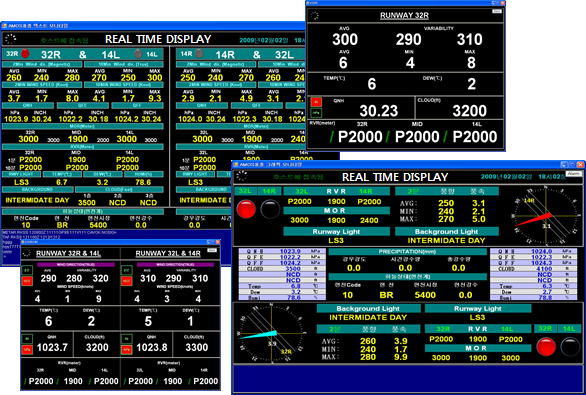Open the RUNWAY 32R & 14L title link
The height and width of the screenshot is (395, 586).
click(x=68, y=253)
